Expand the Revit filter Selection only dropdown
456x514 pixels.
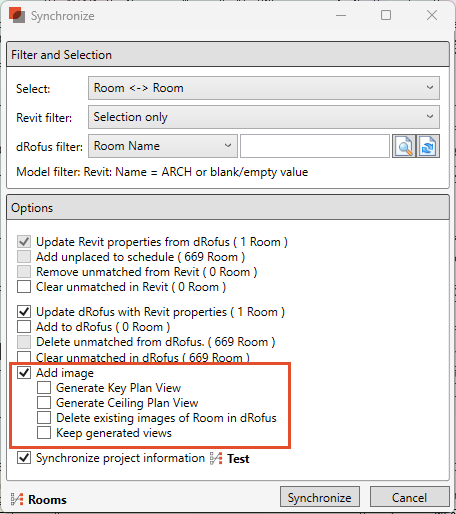tap(264, 117)
